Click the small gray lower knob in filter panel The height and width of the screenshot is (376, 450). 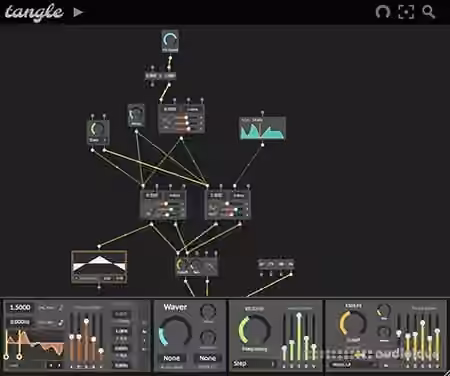point(384,332)
